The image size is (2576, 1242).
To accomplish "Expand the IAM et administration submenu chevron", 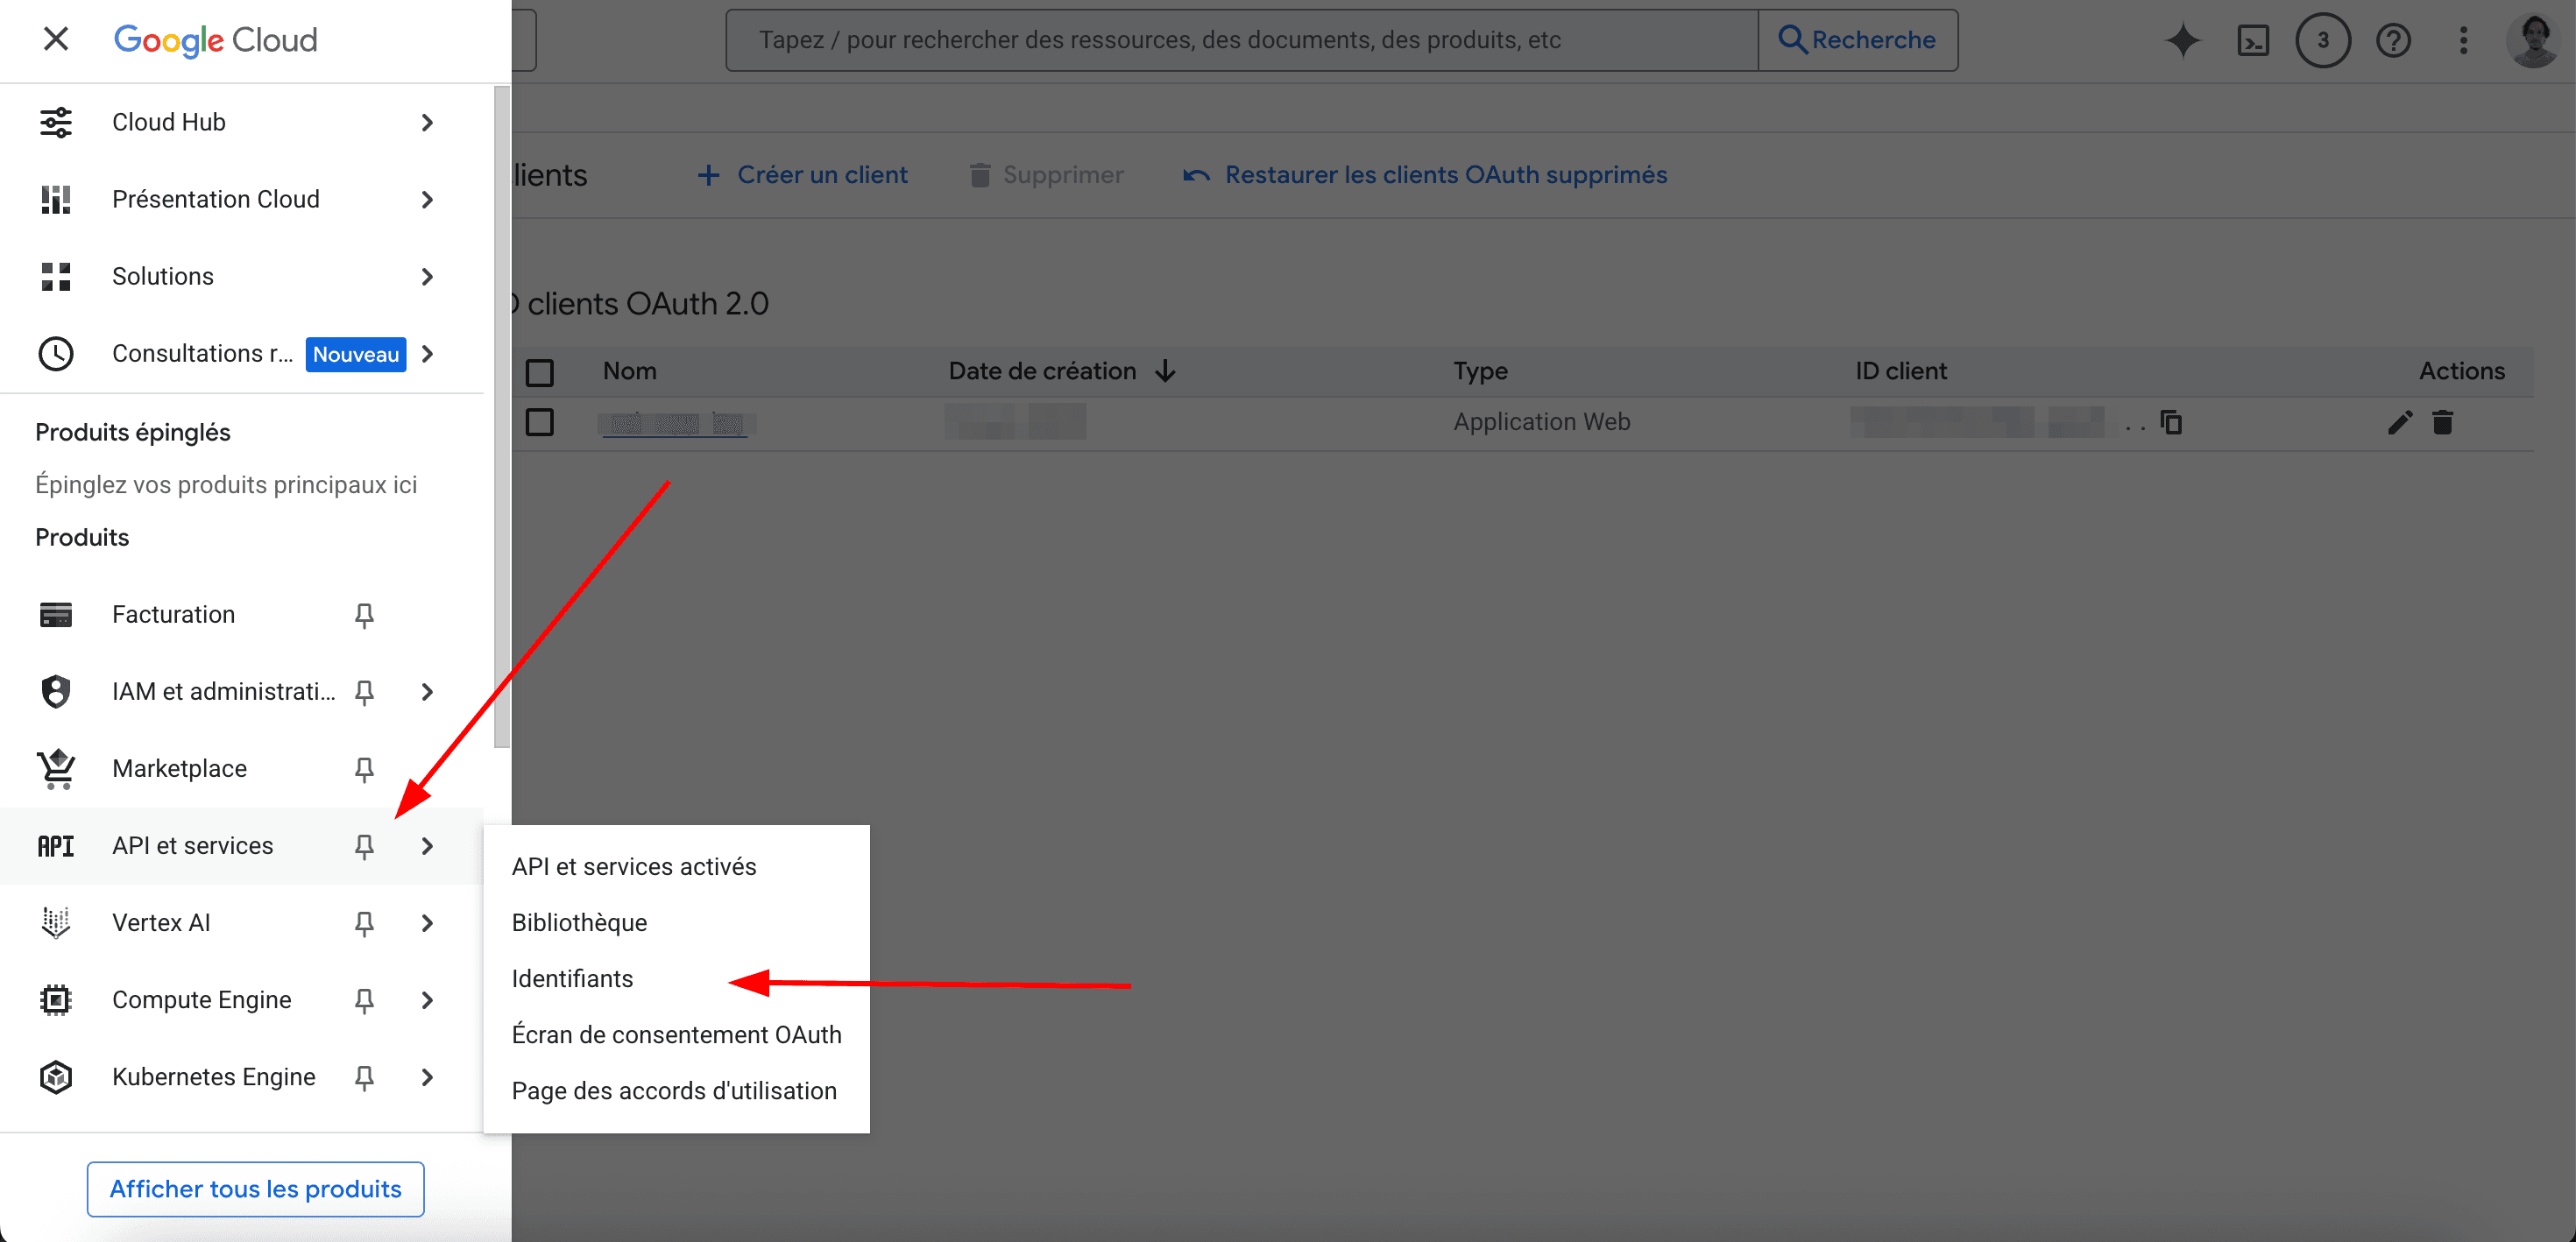I will coord(428,691).
